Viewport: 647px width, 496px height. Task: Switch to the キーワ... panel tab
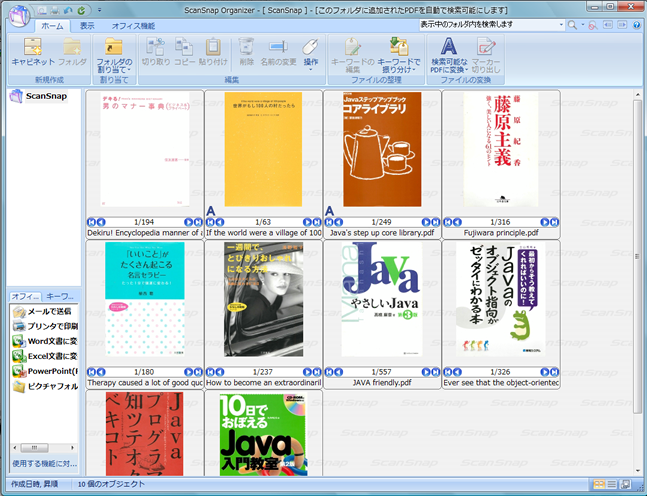(60, 296)
